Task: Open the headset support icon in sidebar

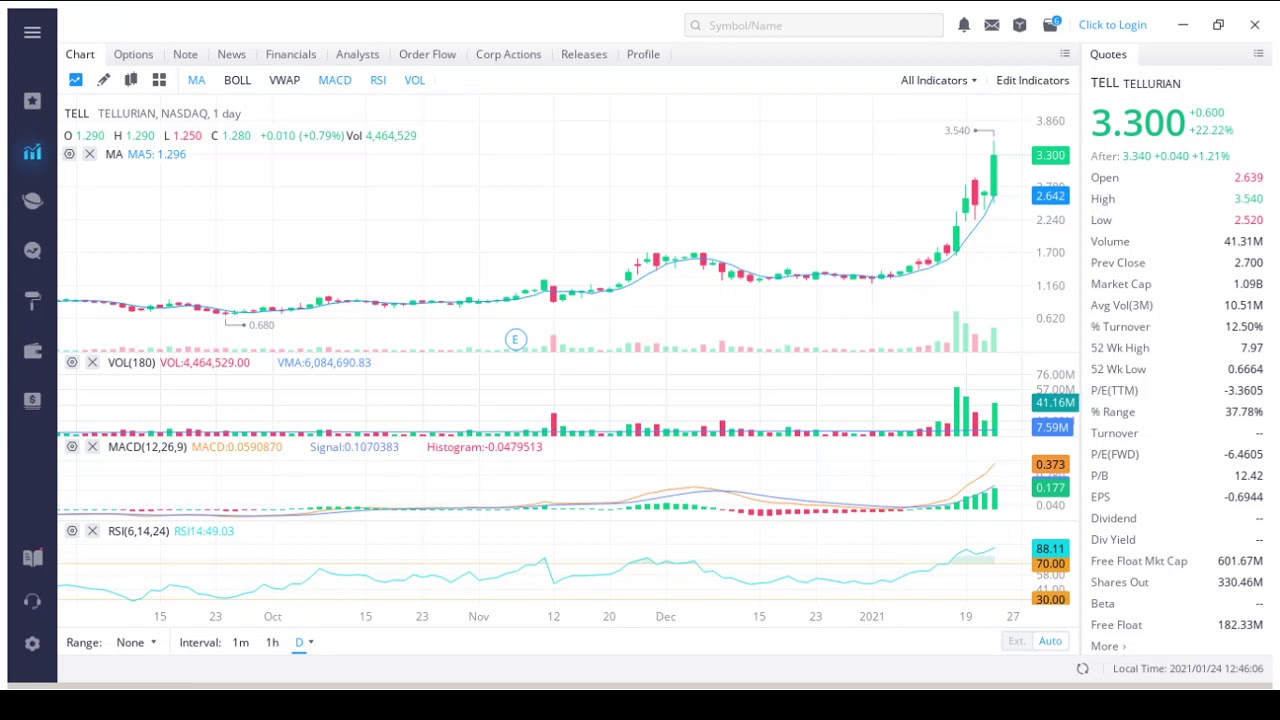Action: click(x=32, y=601)
